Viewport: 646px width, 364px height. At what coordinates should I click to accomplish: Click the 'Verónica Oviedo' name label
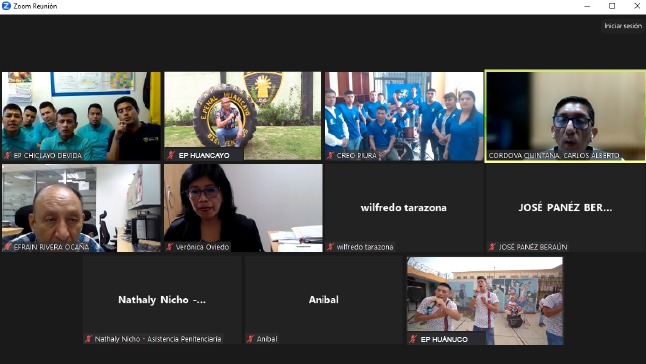coord(202,247)
